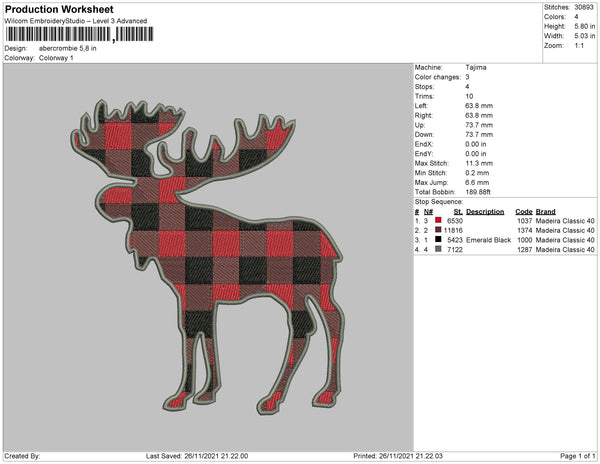
Task: Click the design name 'abercrombie 5,8 in'
Action: (68, 49)
